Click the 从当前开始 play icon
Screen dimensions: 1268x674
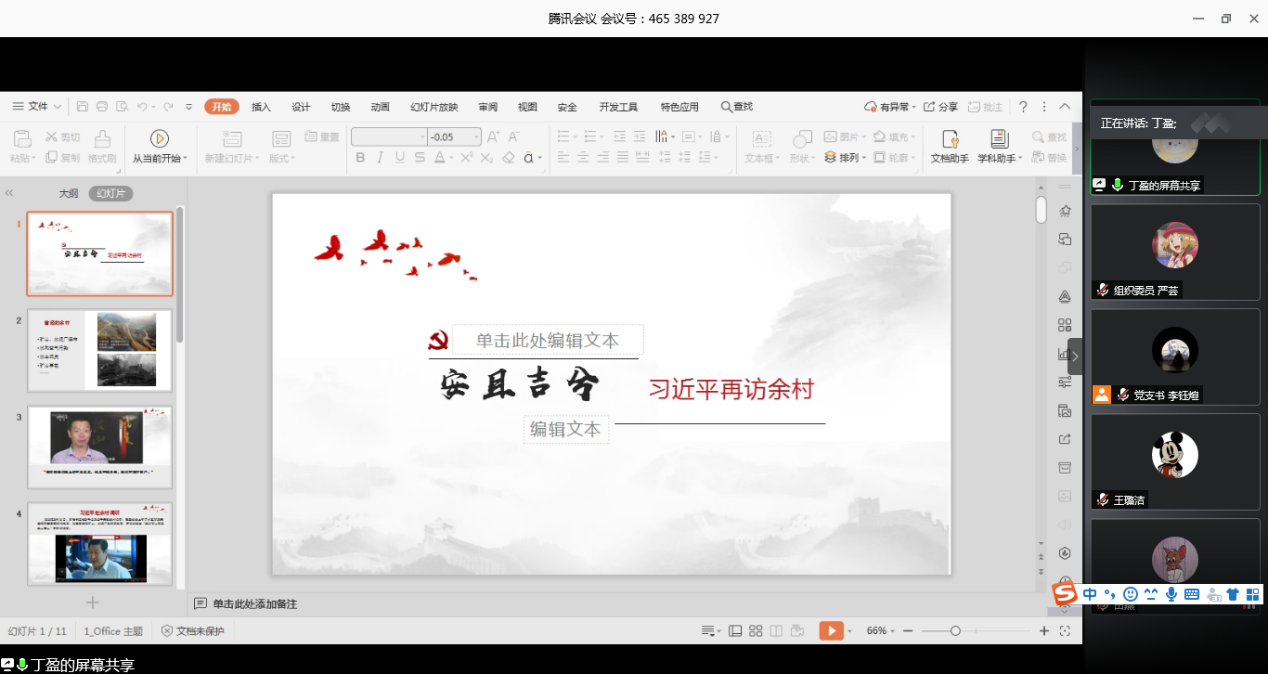coord(159,139)
